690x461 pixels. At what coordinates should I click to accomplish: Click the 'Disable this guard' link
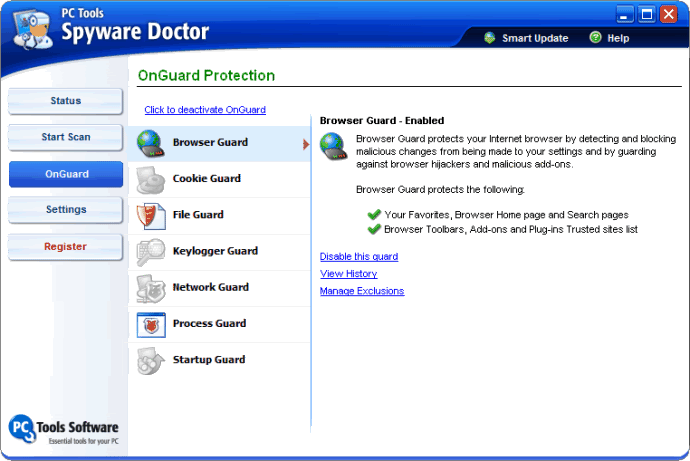click(x=359, y=256)
